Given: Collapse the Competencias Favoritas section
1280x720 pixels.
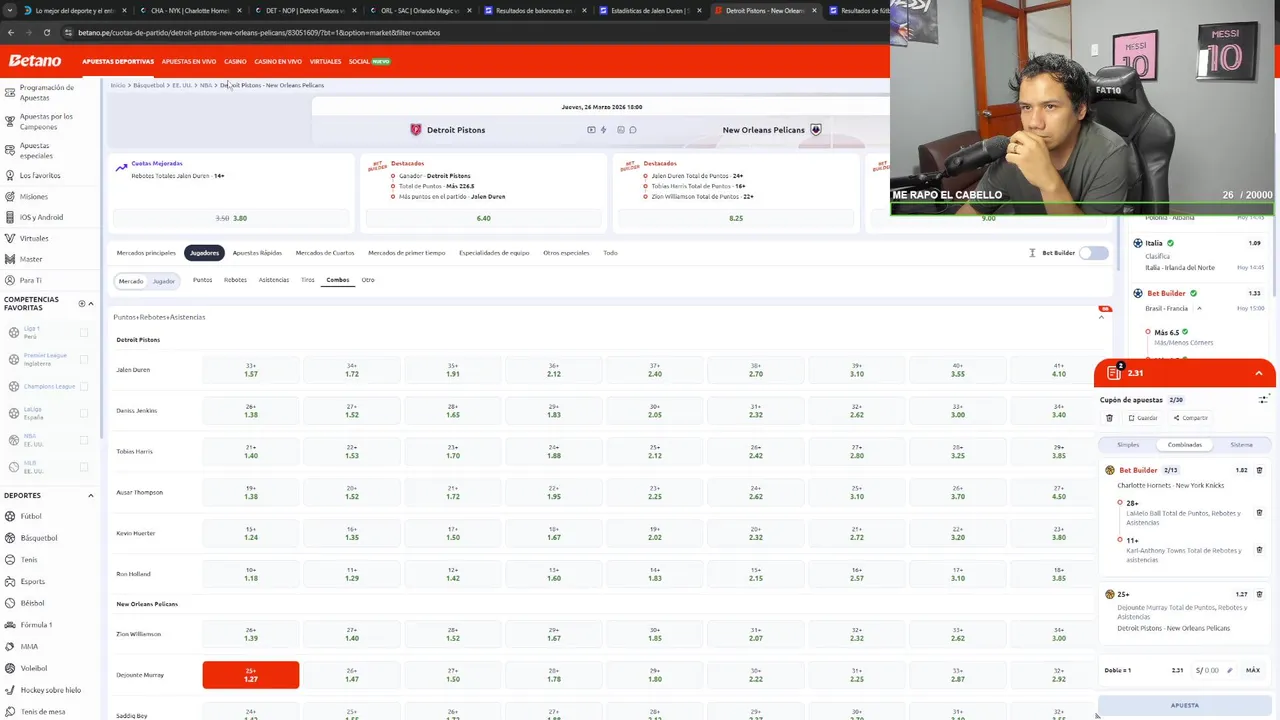Looking at the screenshot, I should [91, 303].
